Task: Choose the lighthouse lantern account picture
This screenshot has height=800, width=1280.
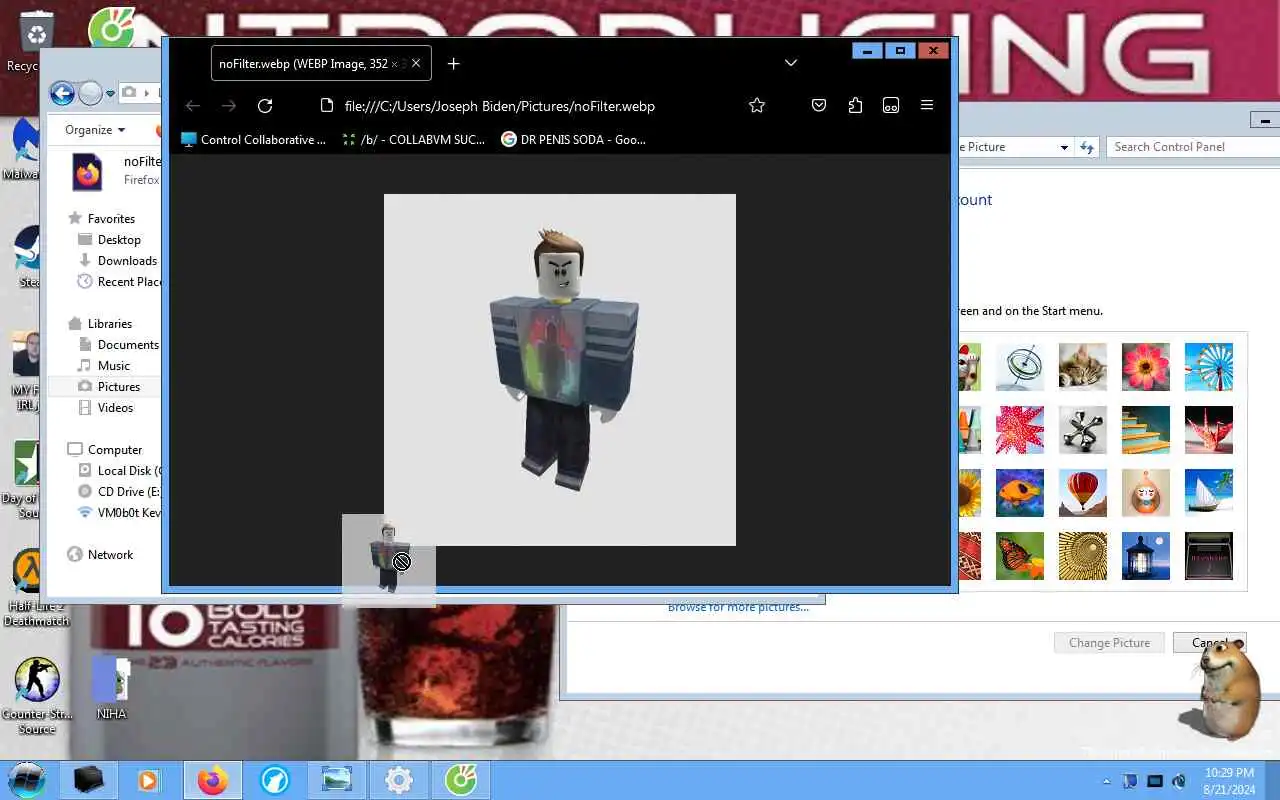Action: 1146,556
